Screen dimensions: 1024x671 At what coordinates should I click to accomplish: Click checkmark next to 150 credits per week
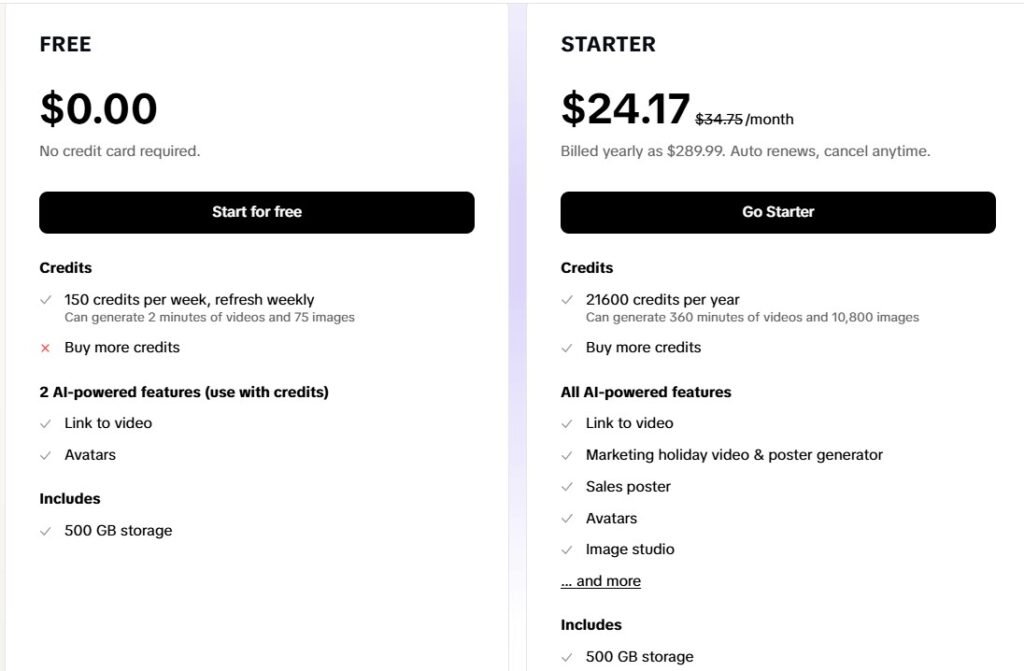pyautogui.click(x=45, y=300)
